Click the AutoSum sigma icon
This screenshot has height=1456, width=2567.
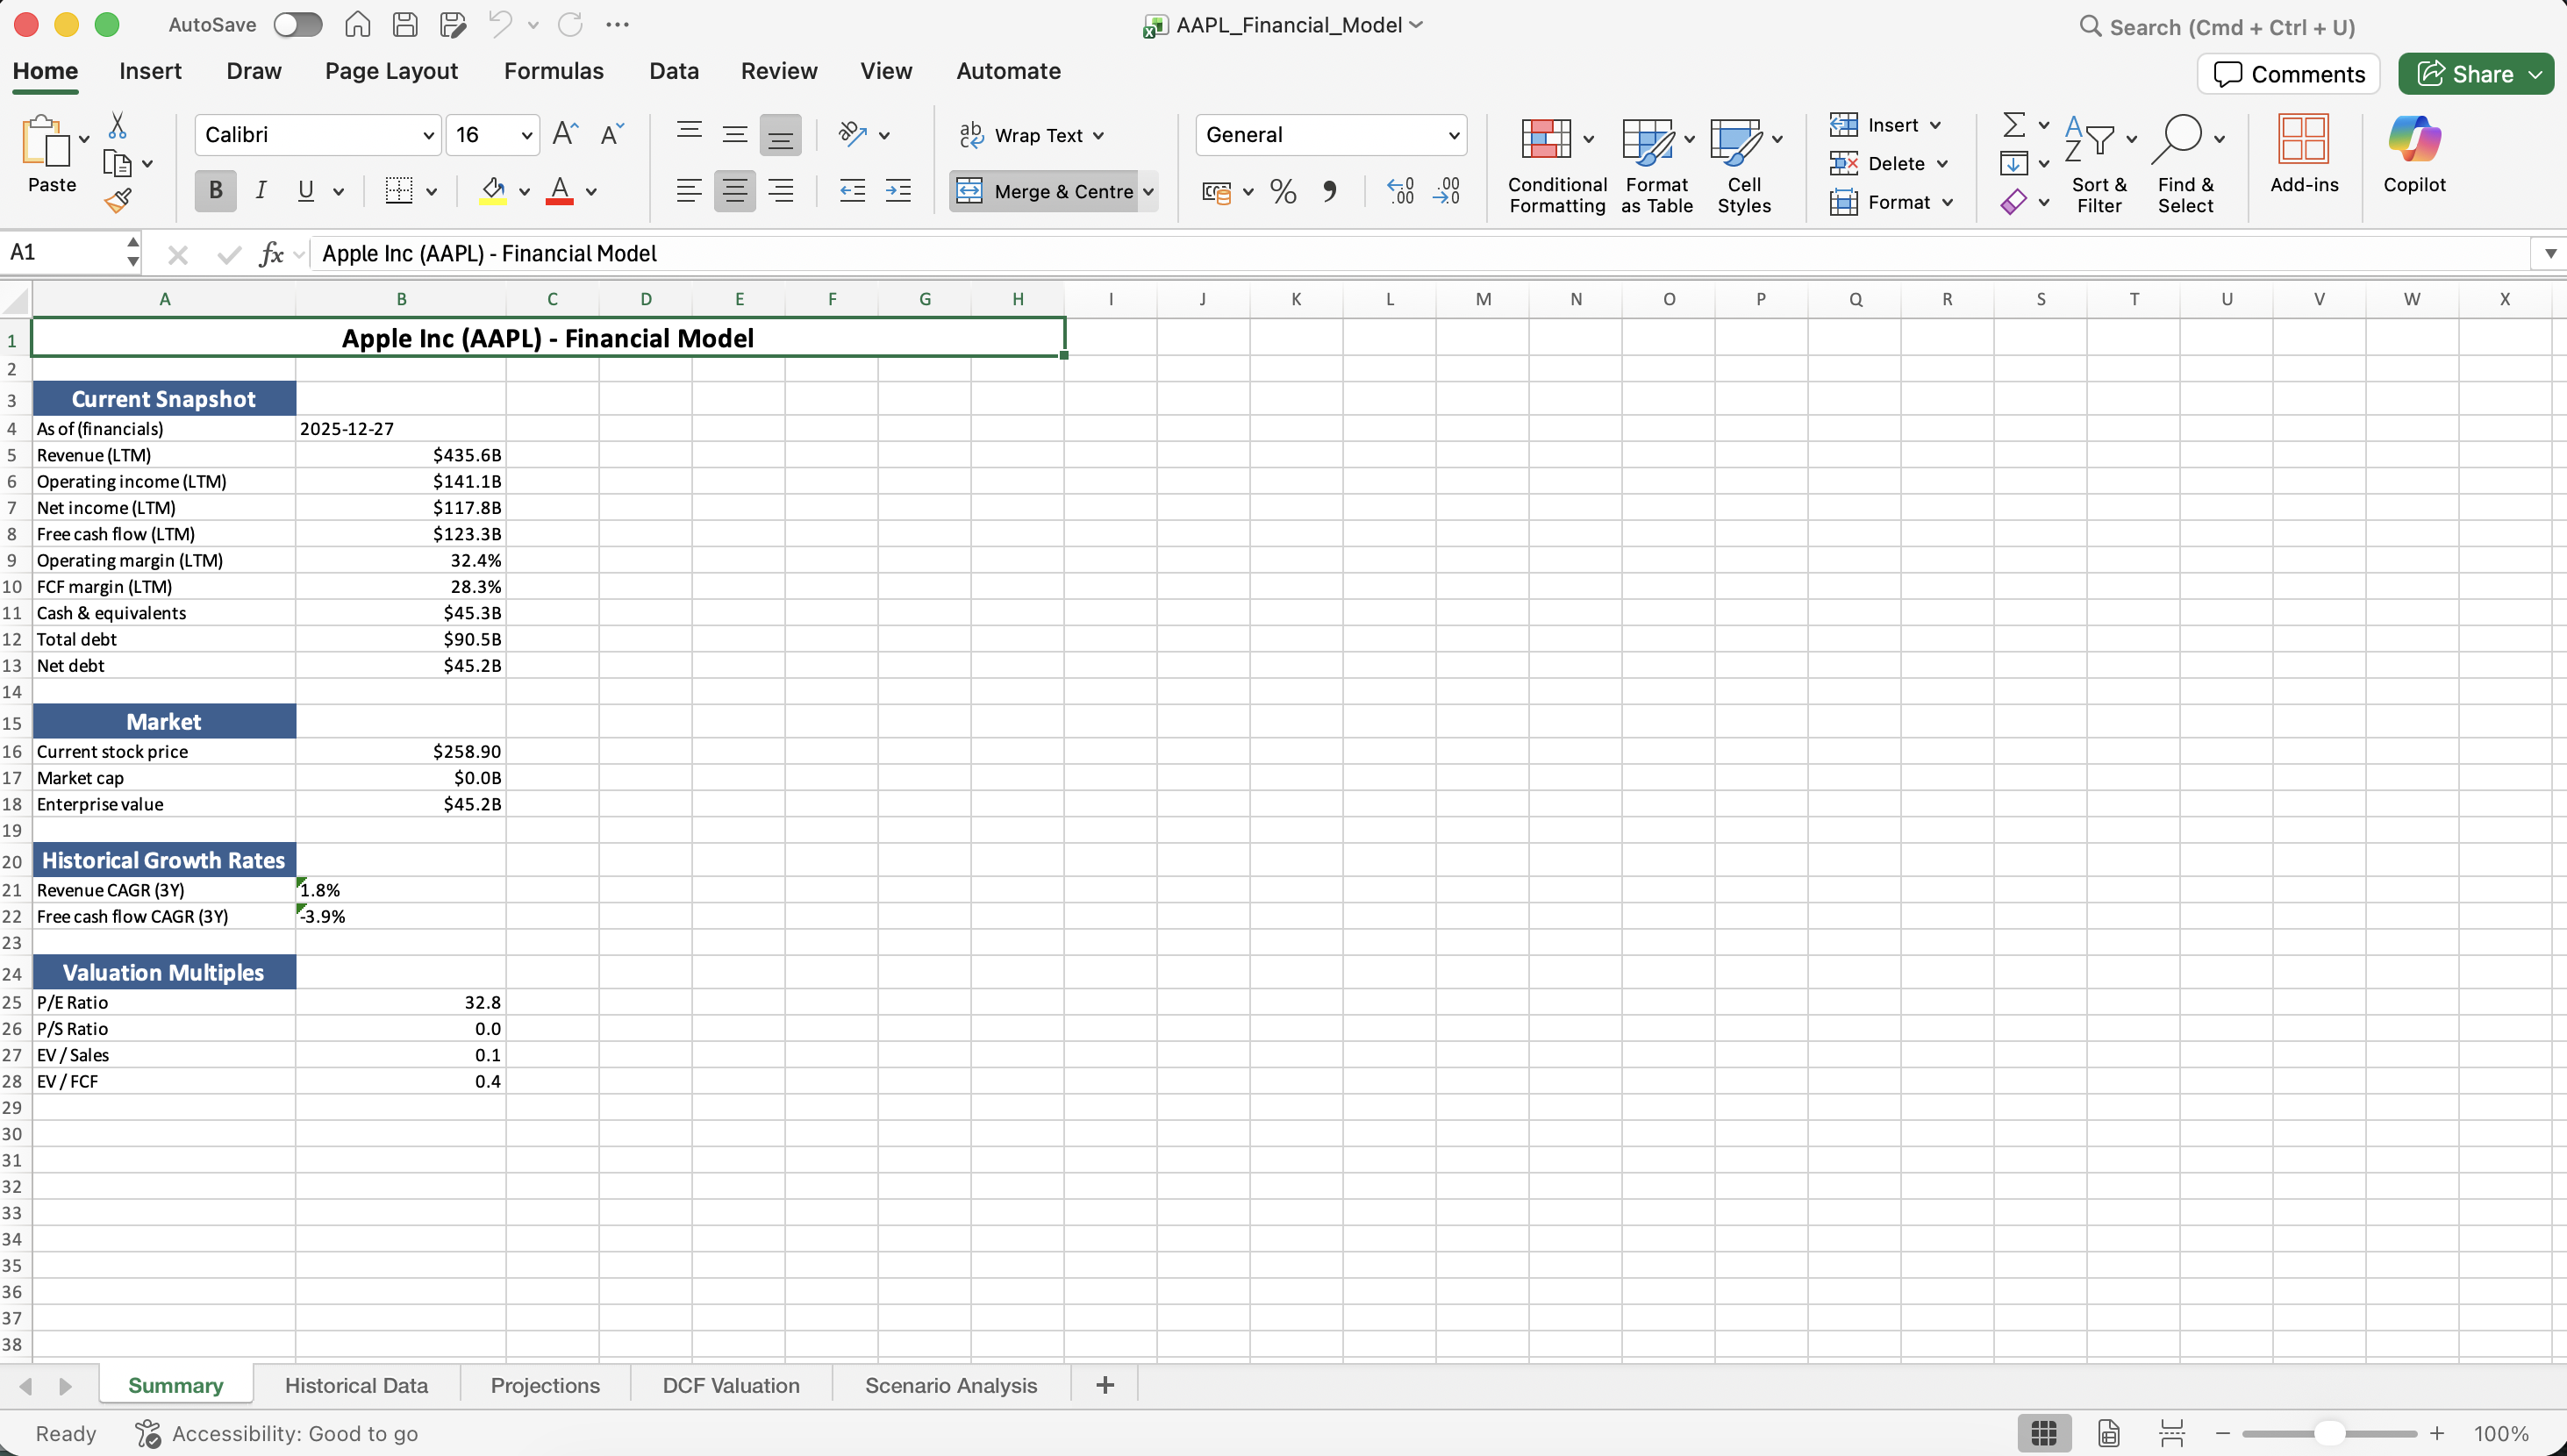(2014, 125)
